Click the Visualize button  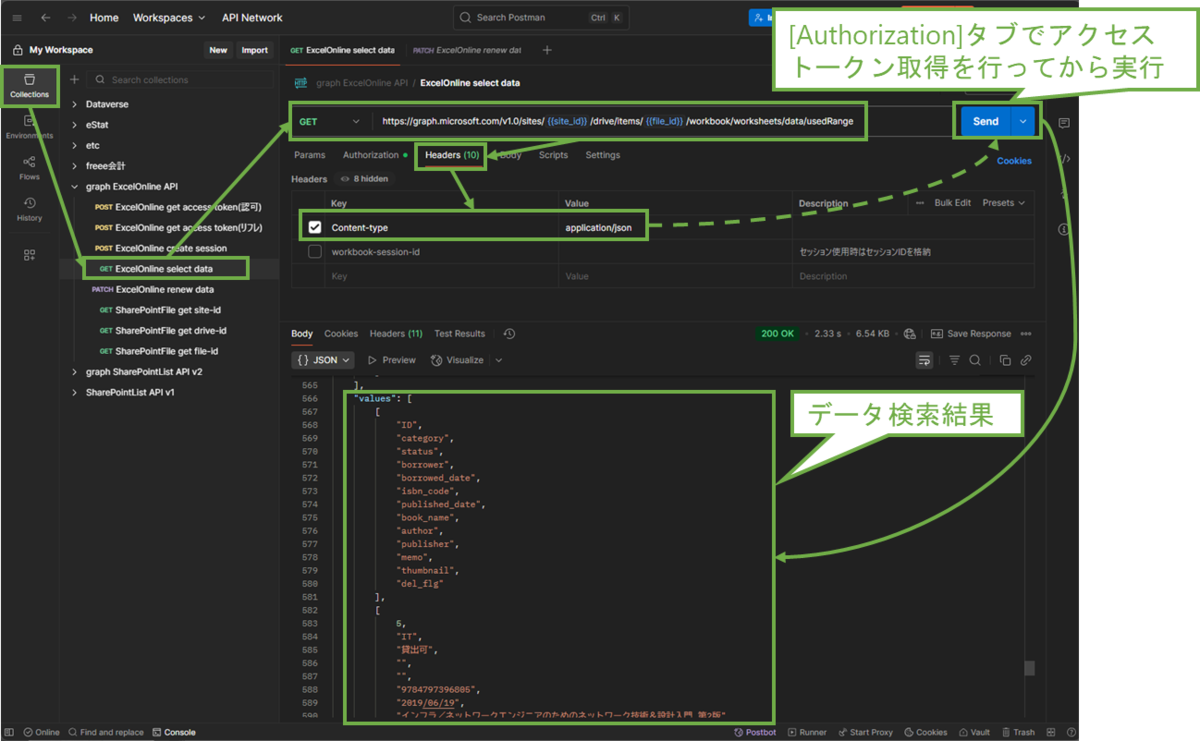pyautogui.click(x=457, y=360)
